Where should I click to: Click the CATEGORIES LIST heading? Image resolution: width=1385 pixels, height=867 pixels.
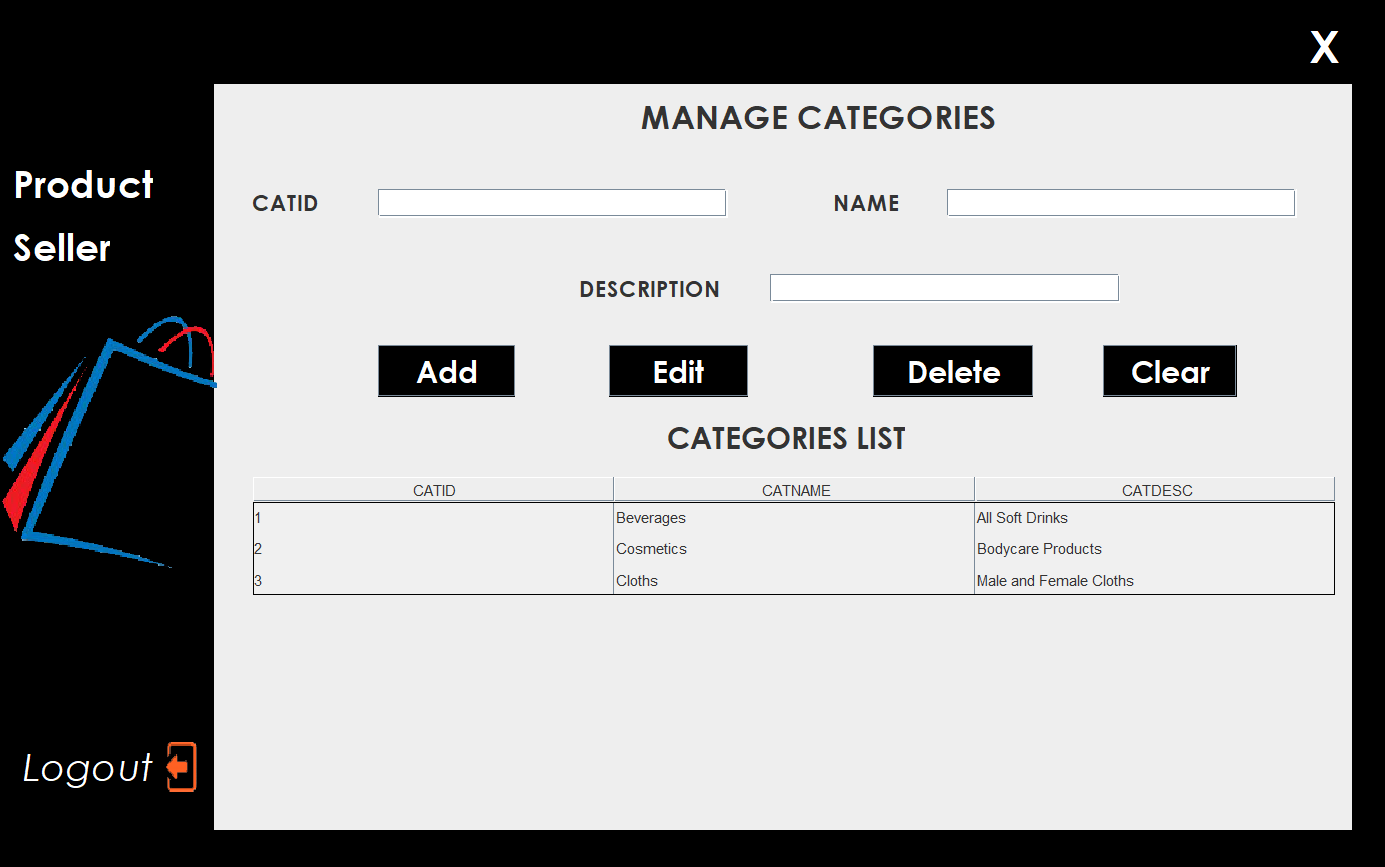(x=786, y=438)
